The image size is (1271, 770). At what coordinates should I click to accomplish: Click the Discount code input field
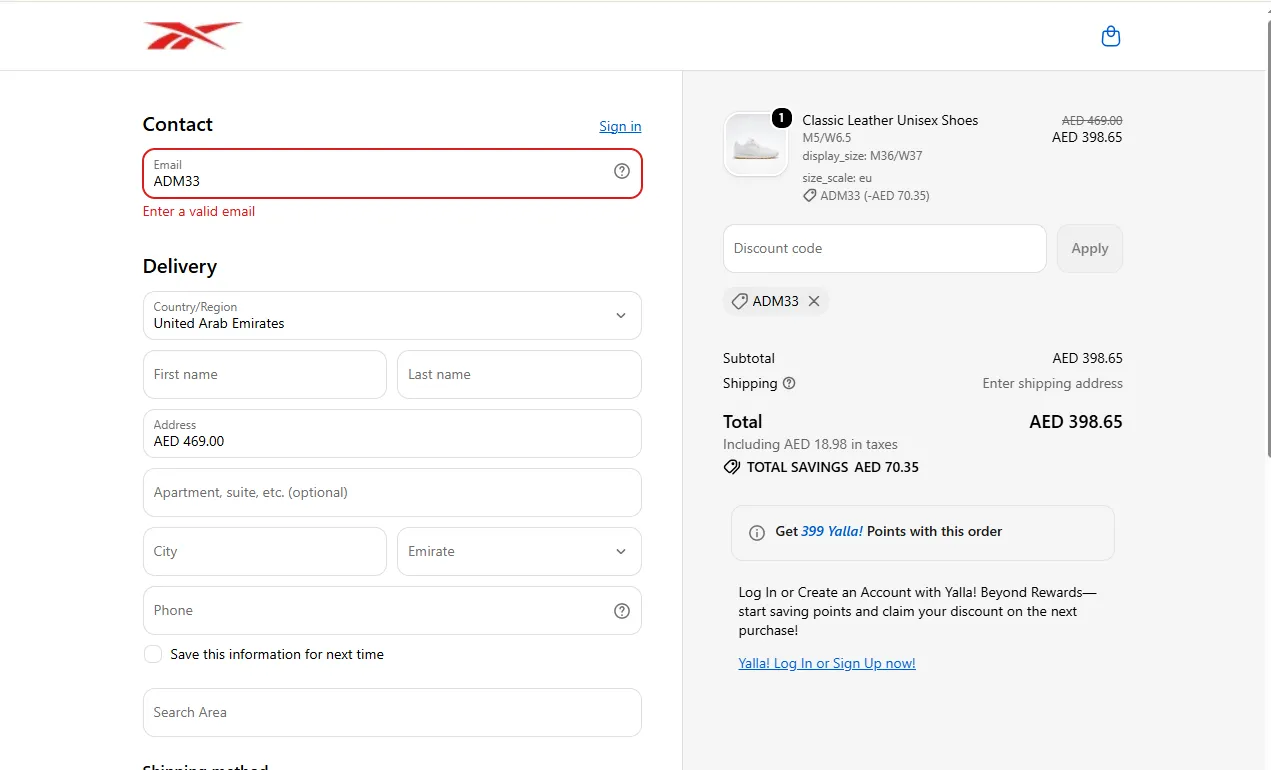coord(885,248)
